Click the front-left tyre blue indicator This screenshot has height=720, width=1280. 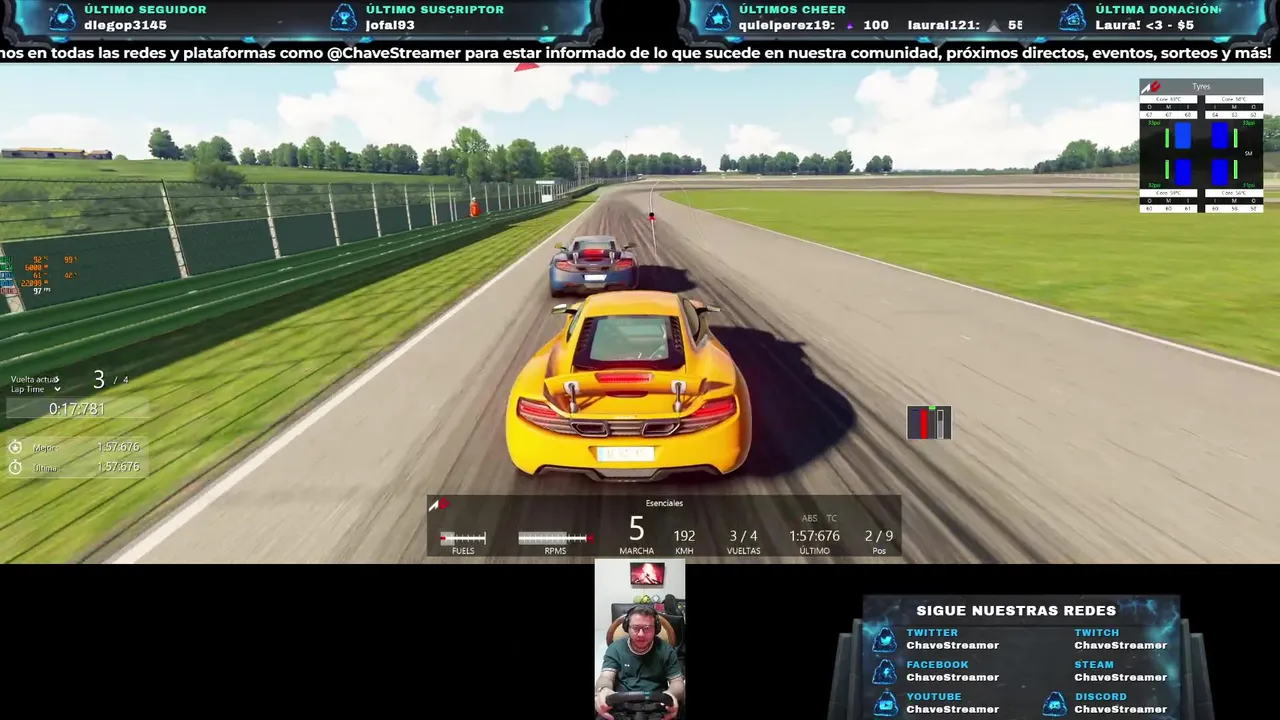pyautogui.click(x=1183, y=135)
